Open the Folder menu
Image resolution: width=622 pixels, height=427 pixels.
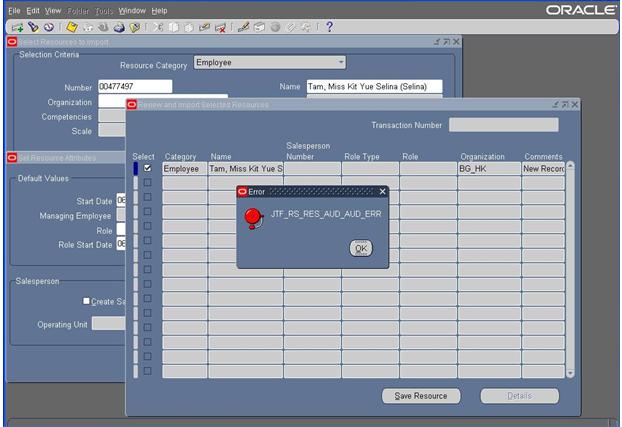pyautogui.click(x=78, y=11)
